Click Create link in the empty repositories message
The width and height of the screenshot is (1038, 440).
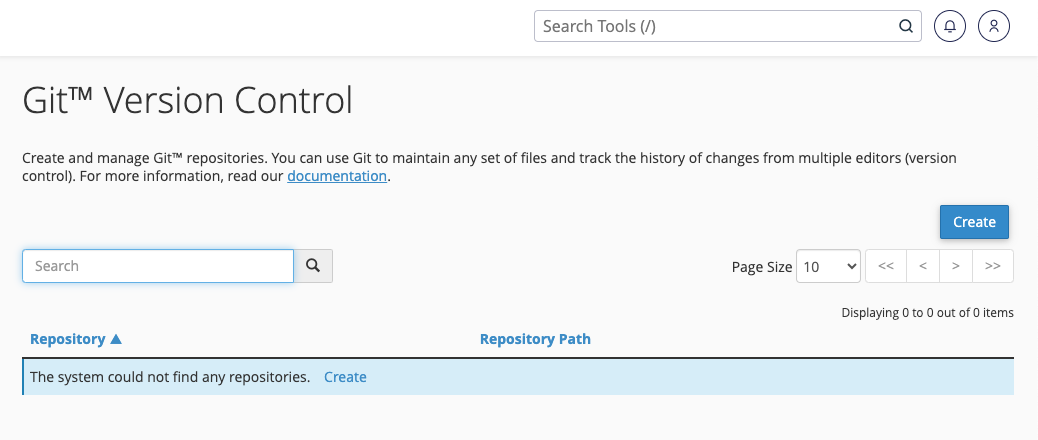point(345,377)
